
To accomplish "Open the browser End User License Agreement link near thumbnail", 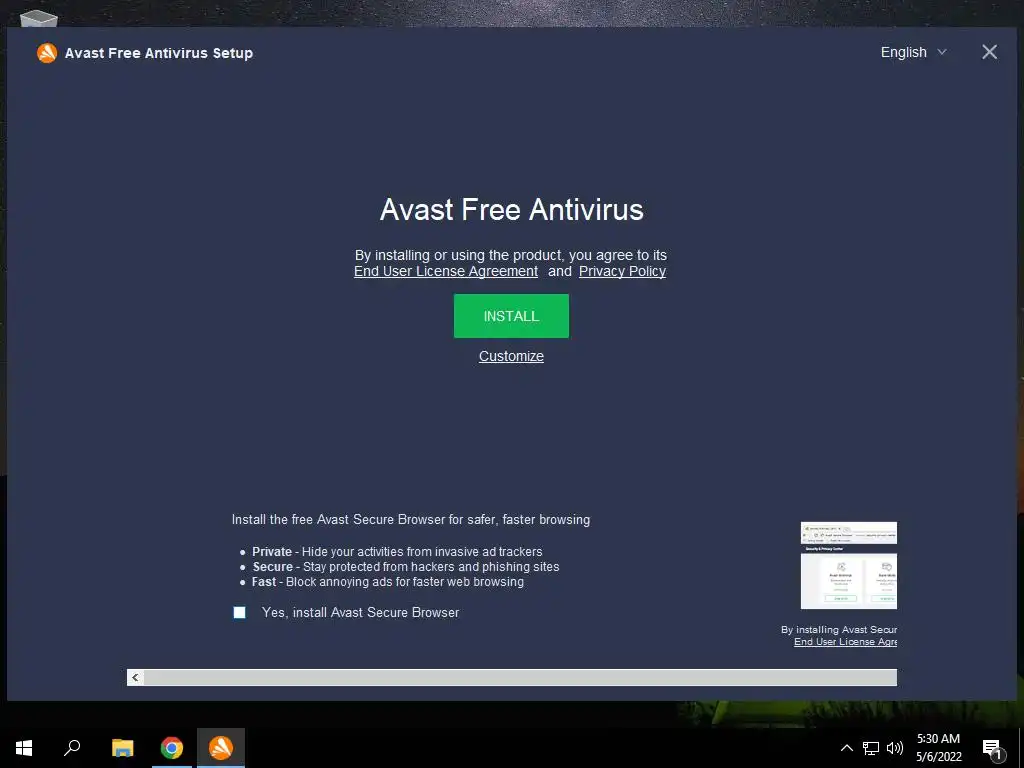I will click(845, 642).
